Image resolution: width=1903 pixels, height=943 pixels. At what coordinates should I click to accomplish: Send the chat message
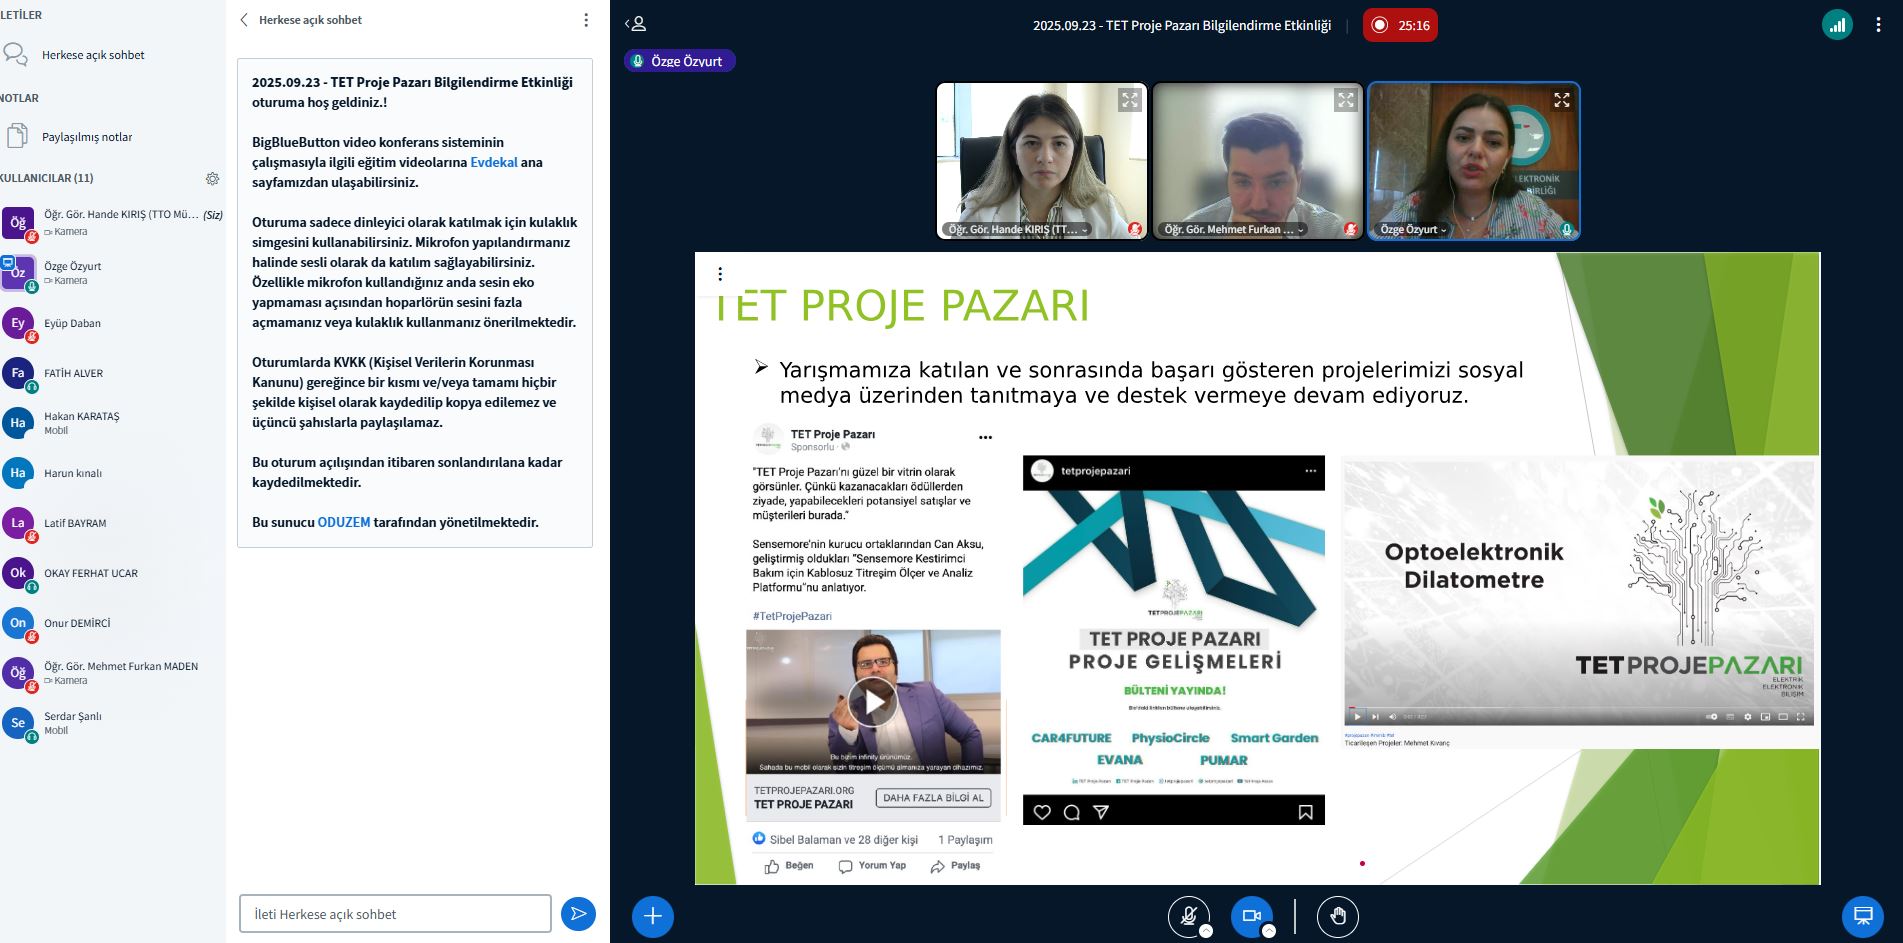(x=578, y=914)
